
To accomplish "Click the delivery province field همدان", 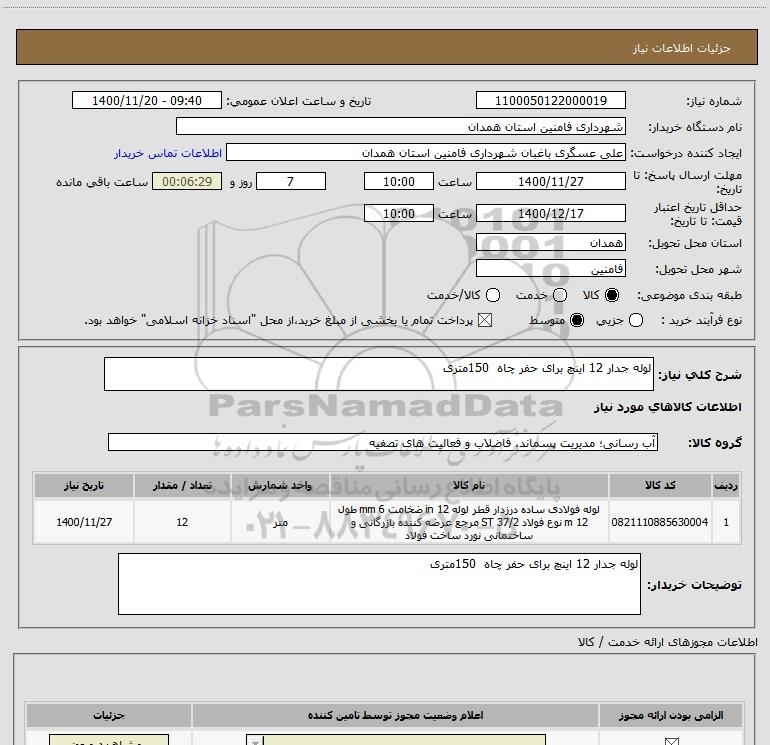I will [550, 243].
